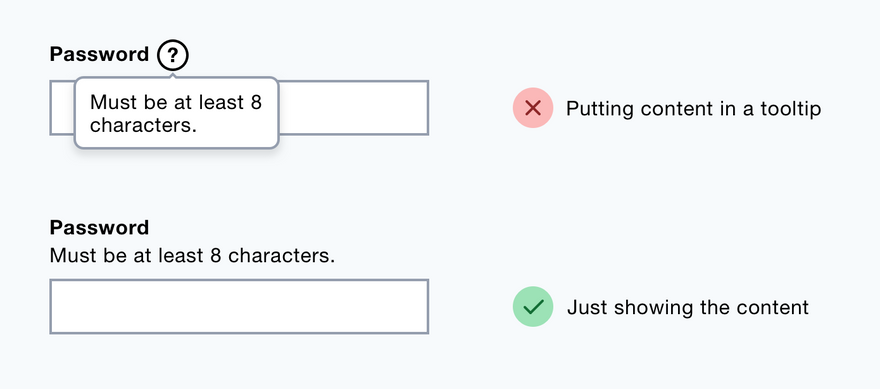Screen dimensions: 880x389
Task: Select the "Putting content in a tooltip" caption
Action: (693, 108)
